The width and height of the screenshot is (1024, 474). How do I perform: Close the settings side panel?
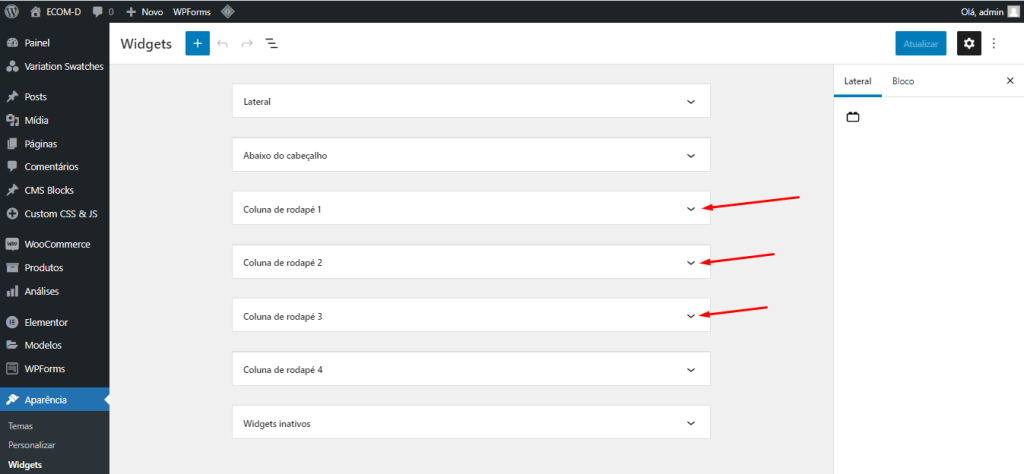coord(1010,81)
